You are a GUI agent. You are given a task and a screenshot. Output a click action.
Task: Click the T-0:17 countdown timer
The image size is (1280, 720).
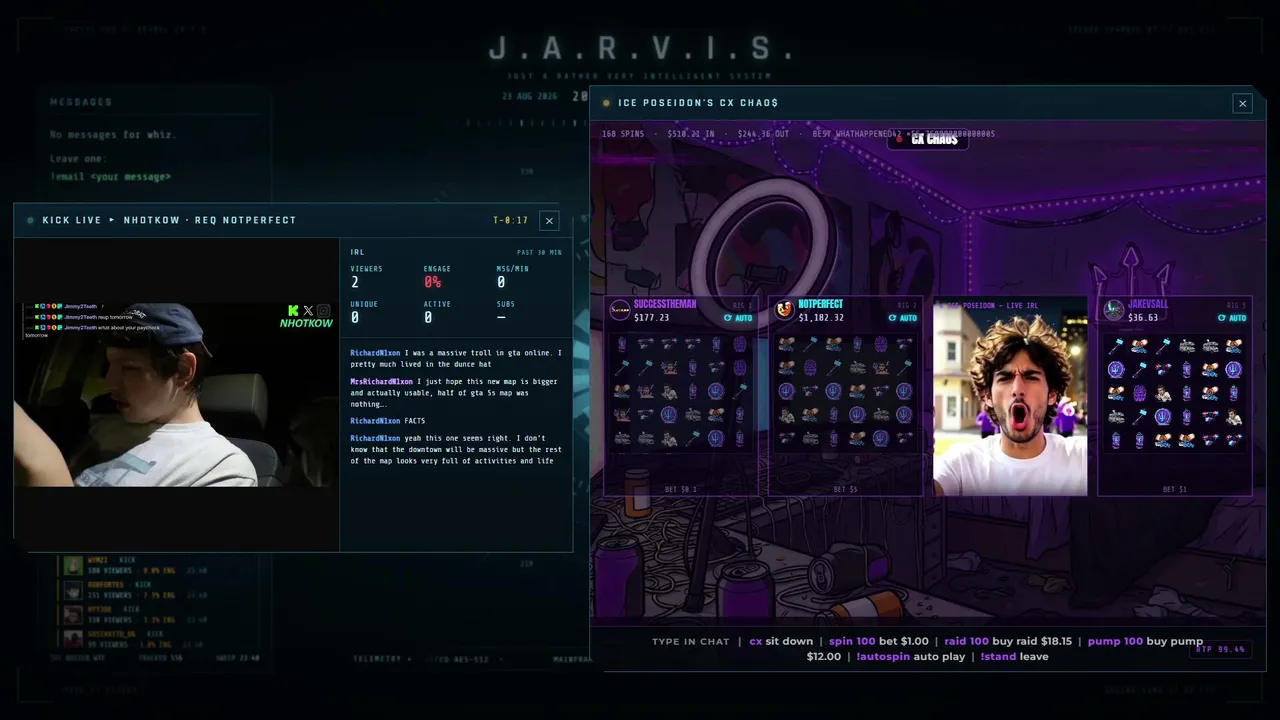click(511, 220)
